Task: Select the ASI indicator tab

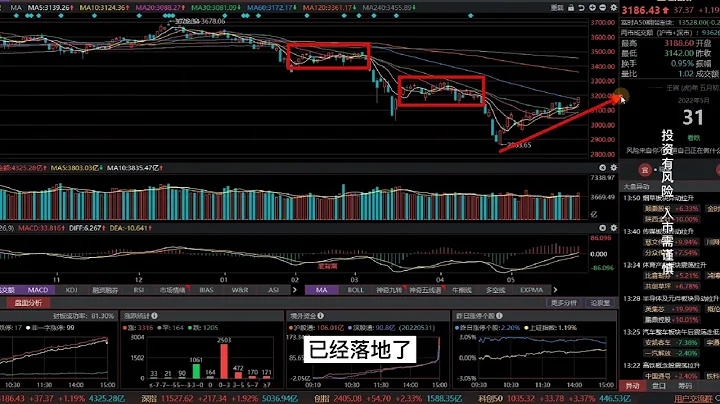Action: (273, 290)
